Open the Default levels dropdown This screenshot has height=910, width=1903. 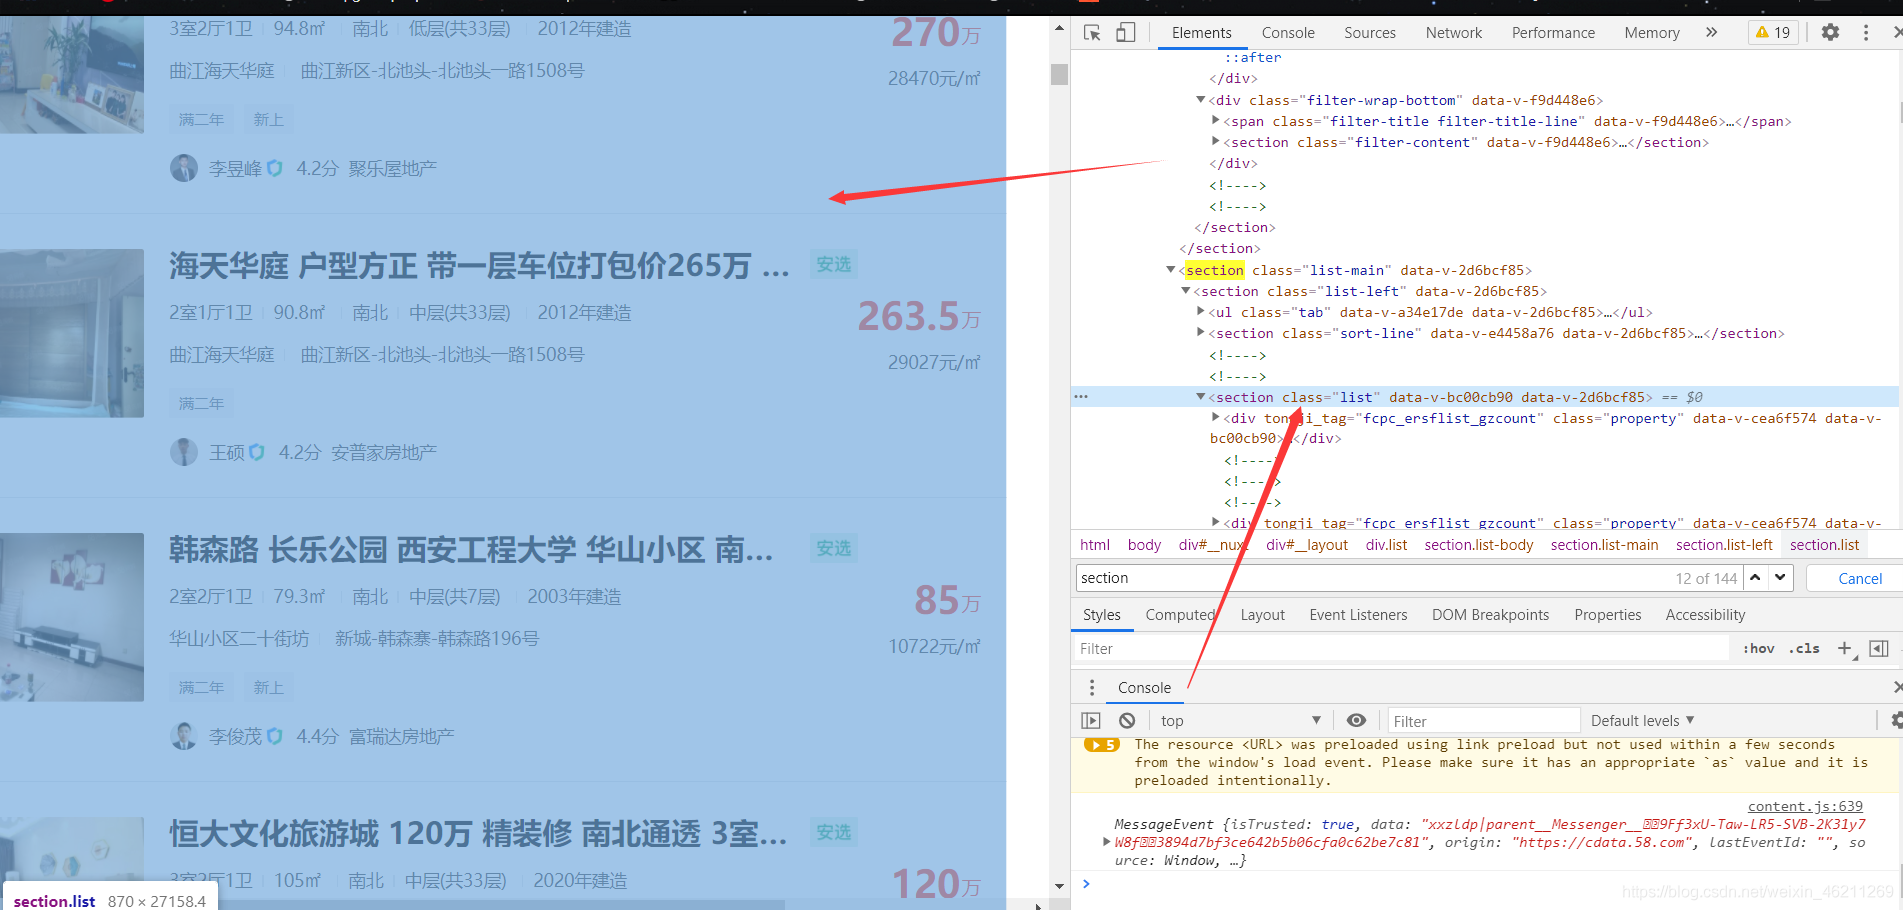click(1642, 721)
